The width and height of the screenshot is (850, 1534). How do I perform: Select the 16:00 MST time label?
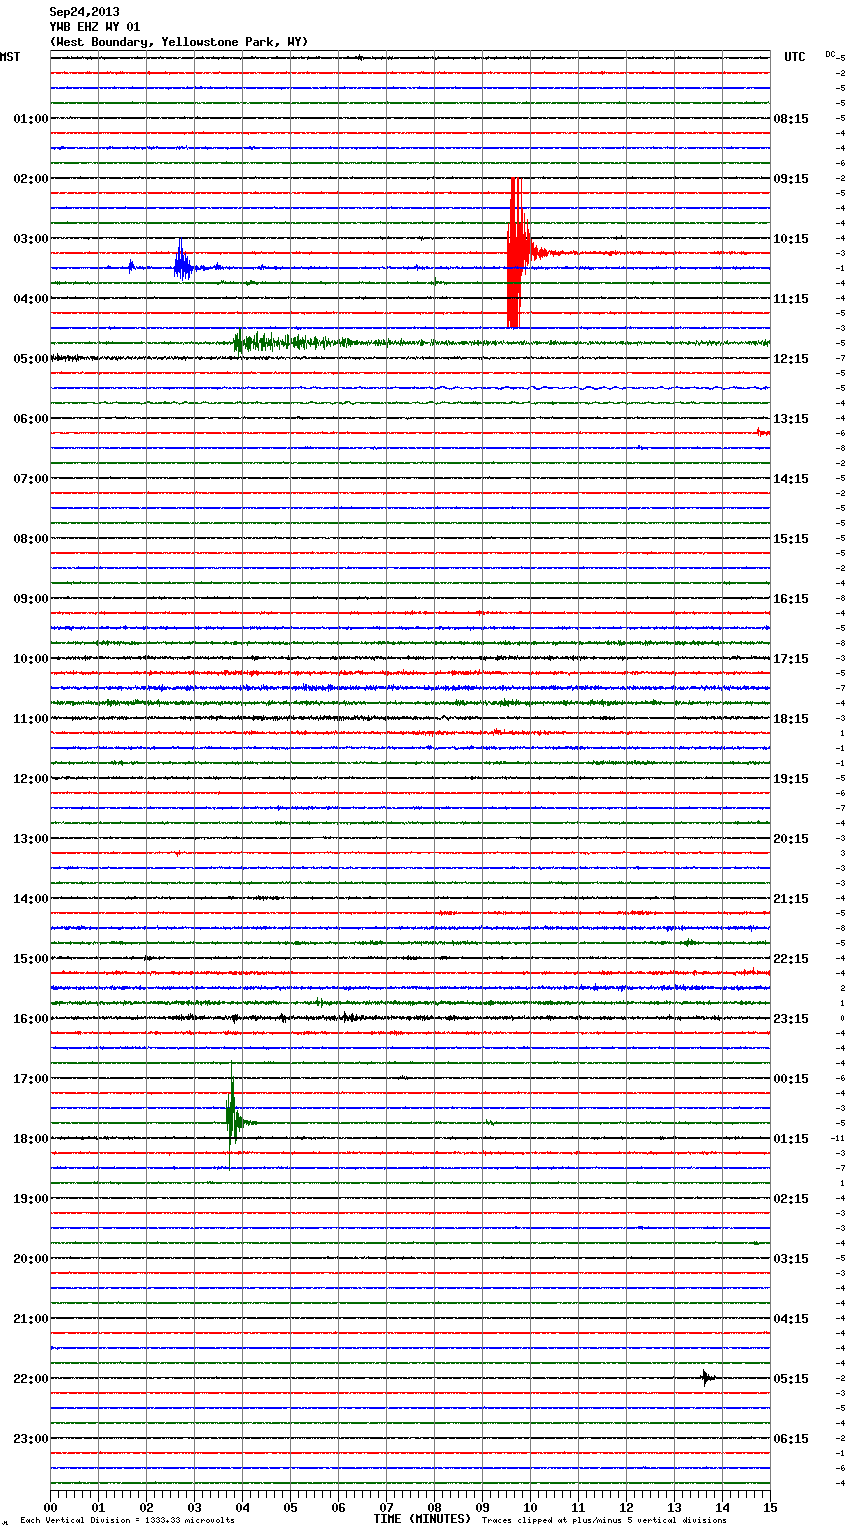click(30, 1018)
